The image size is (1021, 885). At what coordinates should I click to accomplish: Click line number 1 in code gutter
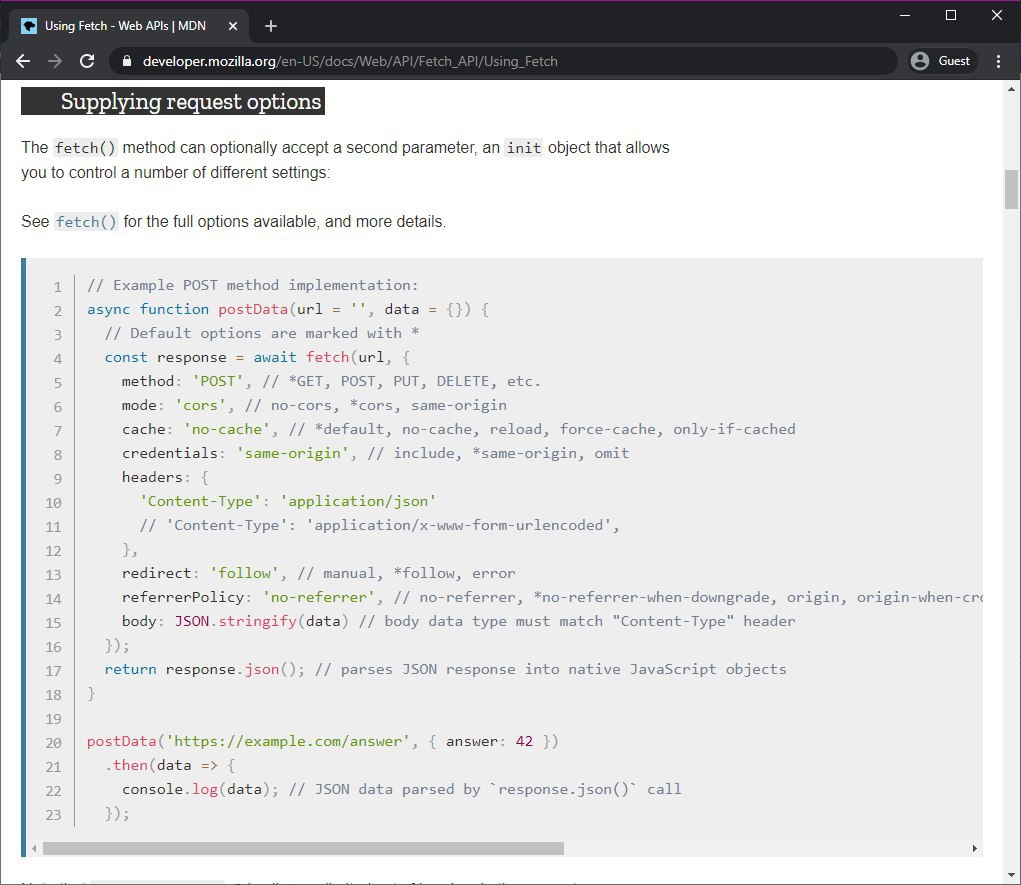(x=58, y=287)
